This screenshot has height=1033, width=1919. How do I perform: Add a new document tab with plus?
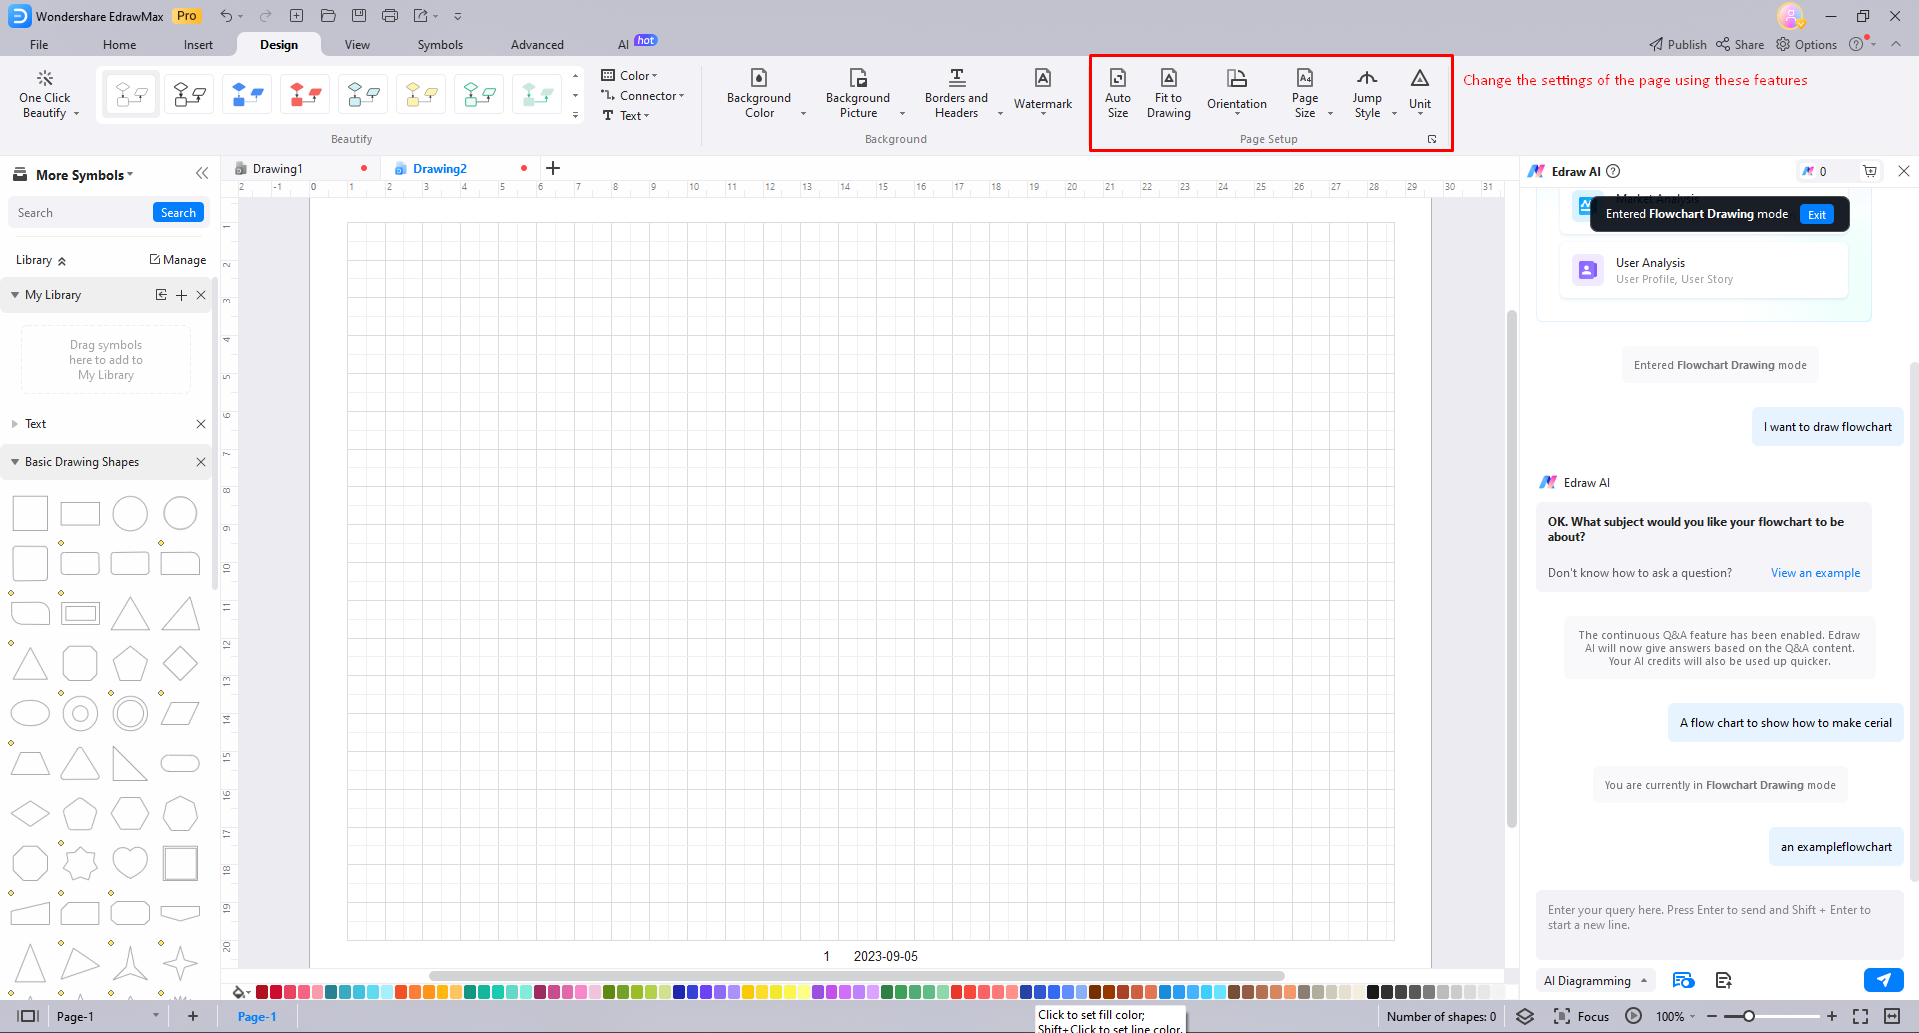pos(553,168)
